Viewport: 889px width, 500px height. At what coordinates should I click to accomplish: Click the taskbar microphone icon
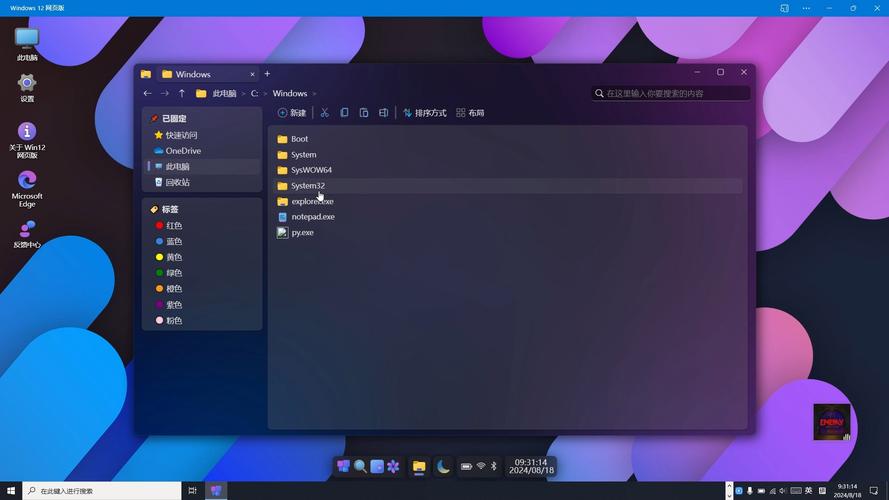tap(750, 490)
